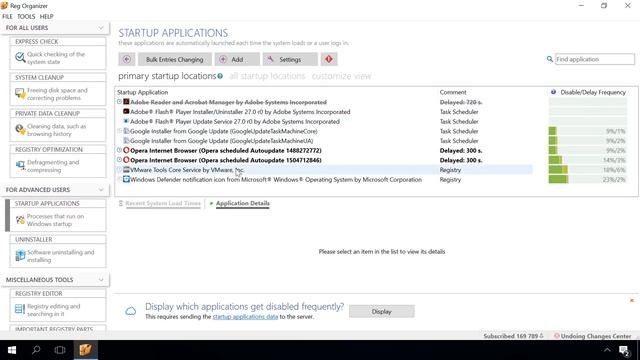Open Task View from the taskbar

(60, 350)
